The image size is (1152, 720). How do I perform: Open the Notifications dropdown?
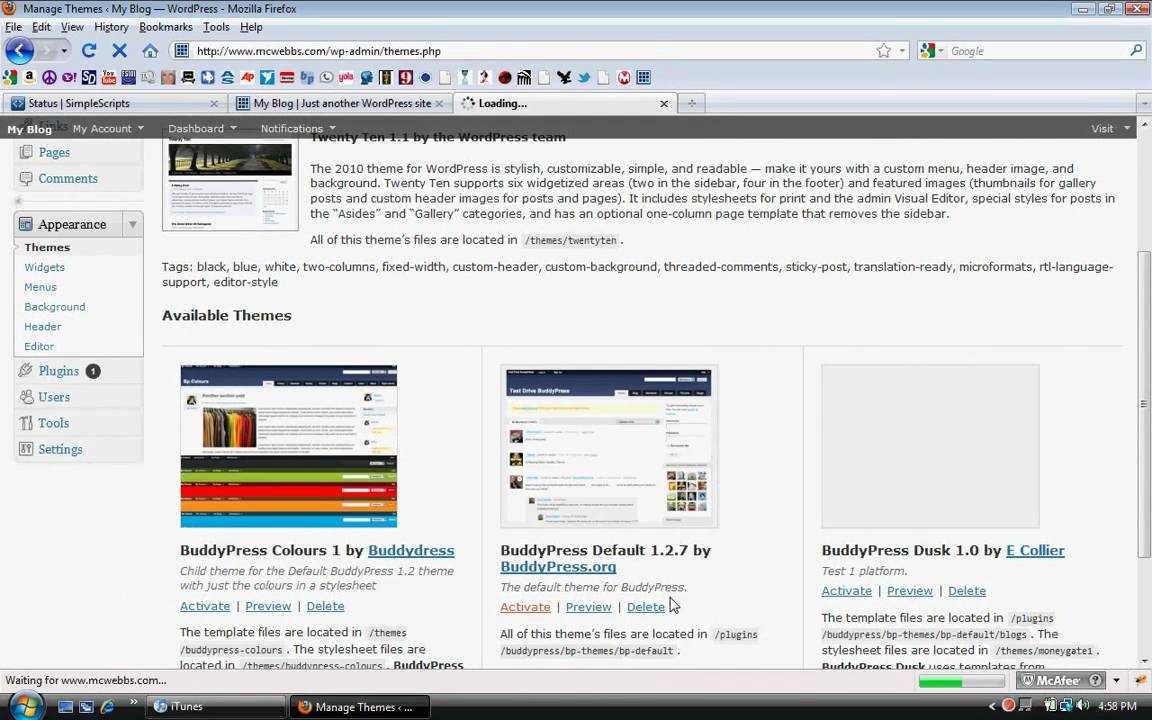pos(298,129)
